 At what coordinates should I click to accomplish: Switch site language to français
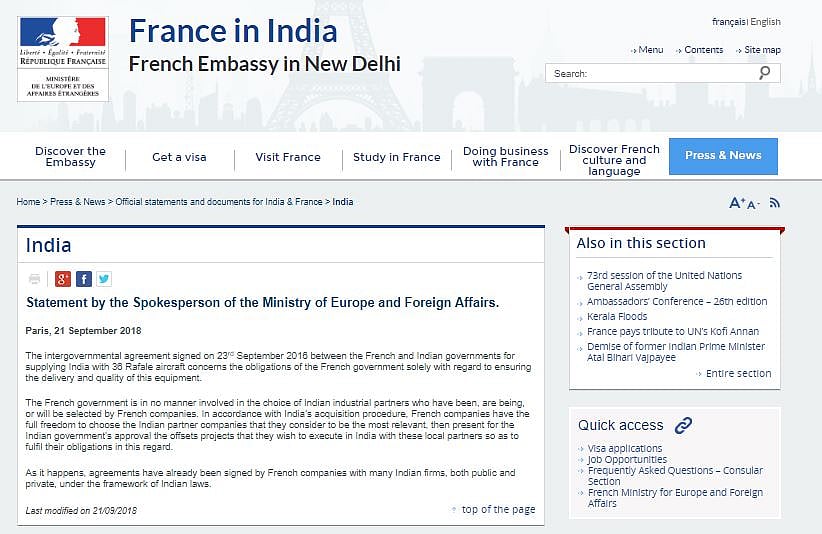pos(728,22)
